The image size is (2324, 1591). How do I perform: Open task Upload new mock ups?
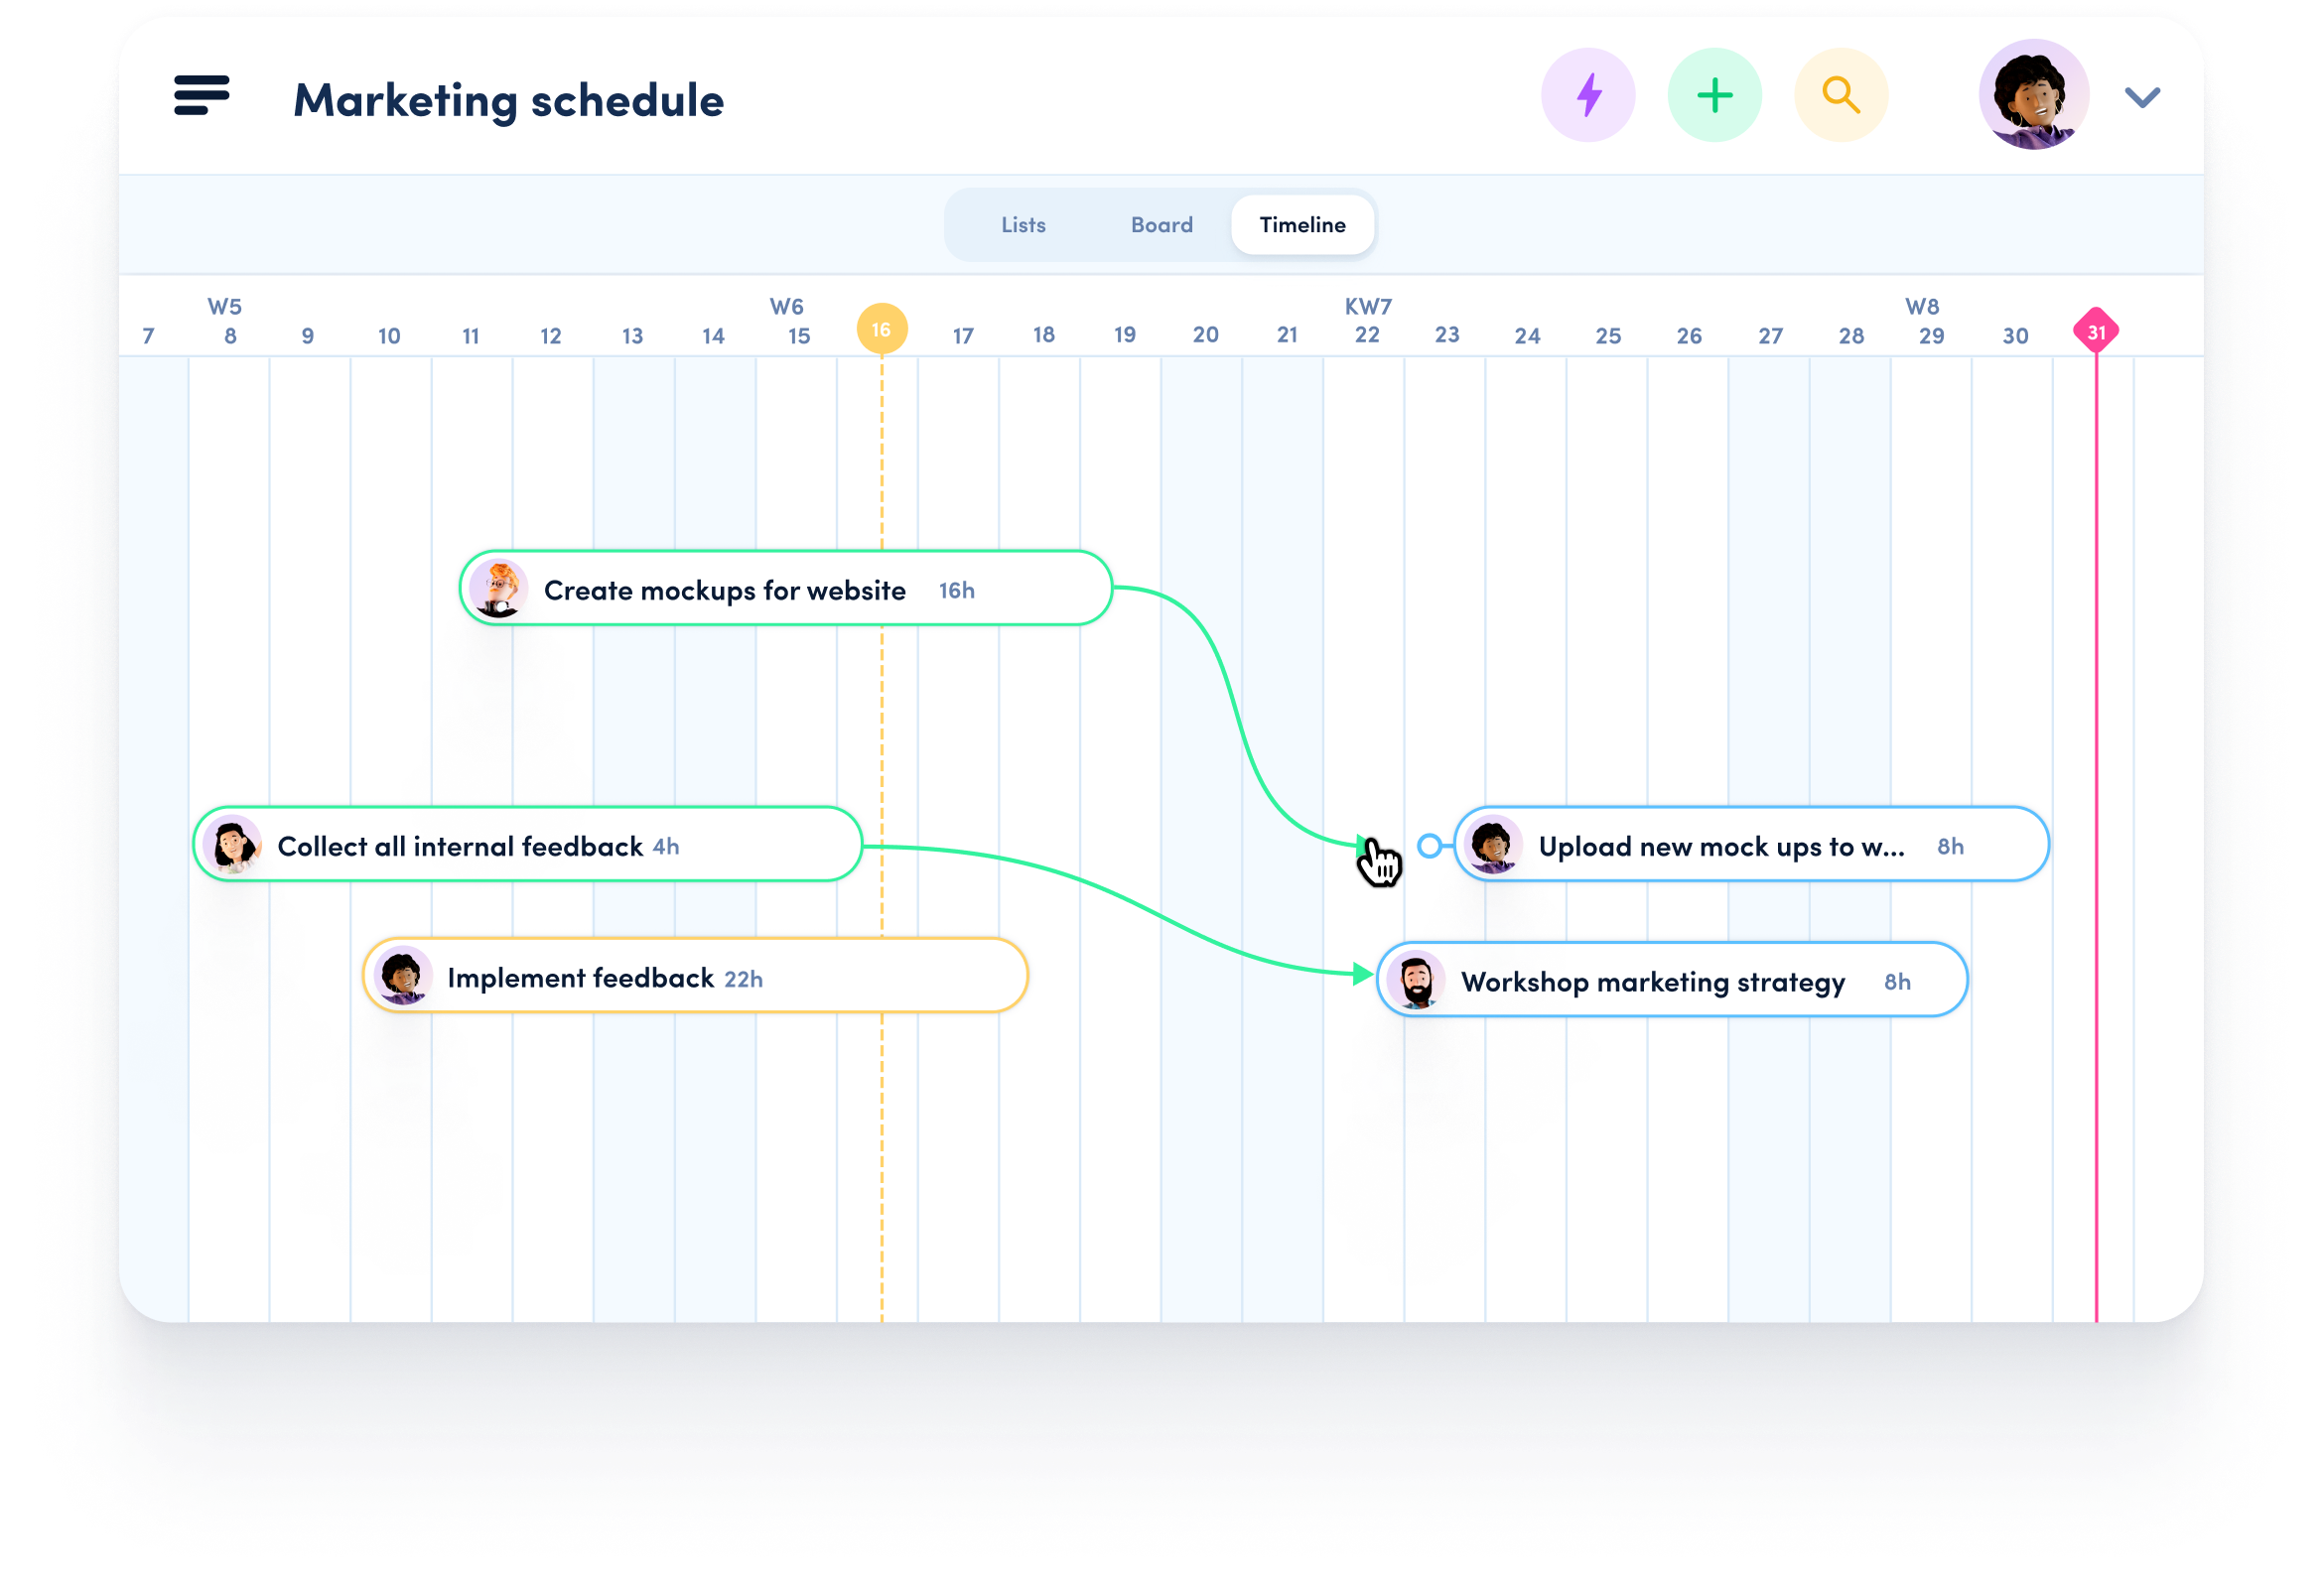1751,845
